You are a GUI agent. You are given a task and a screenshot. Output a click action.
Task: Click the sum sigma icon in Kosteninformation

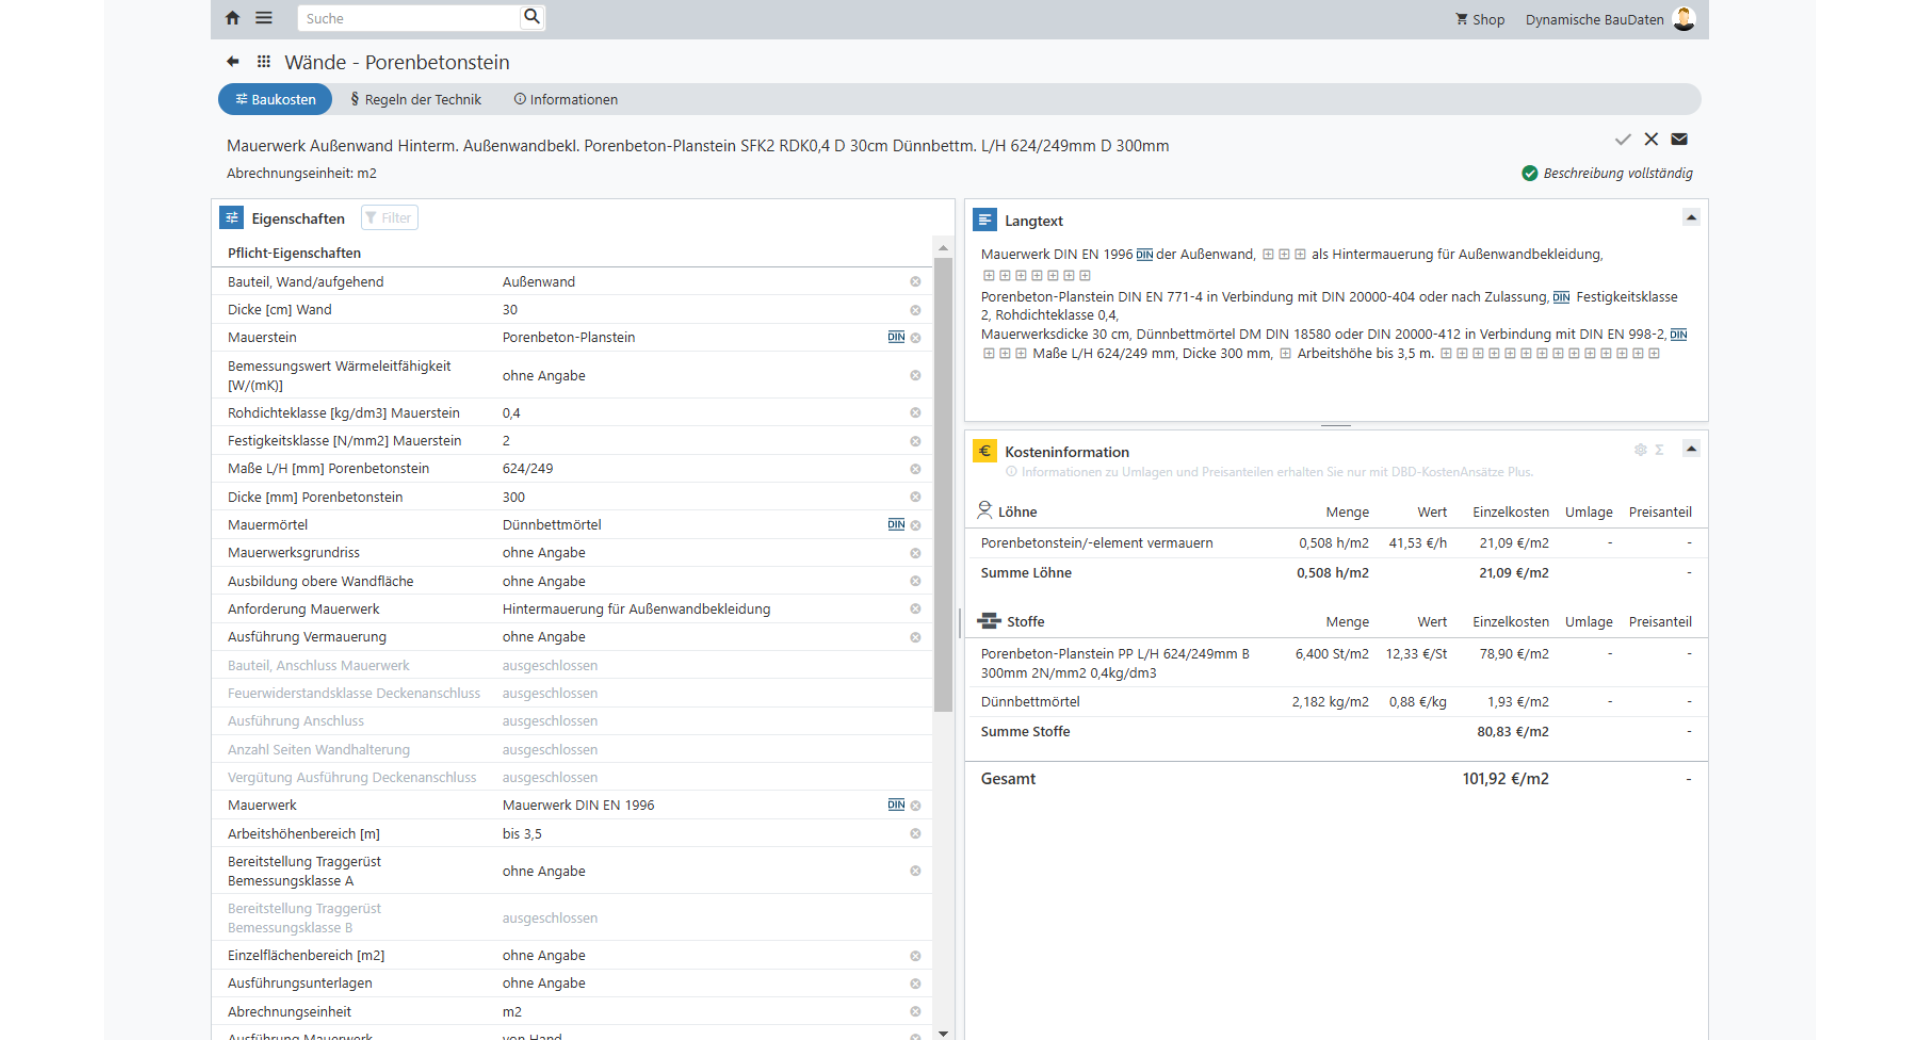tap(1659, 450)
